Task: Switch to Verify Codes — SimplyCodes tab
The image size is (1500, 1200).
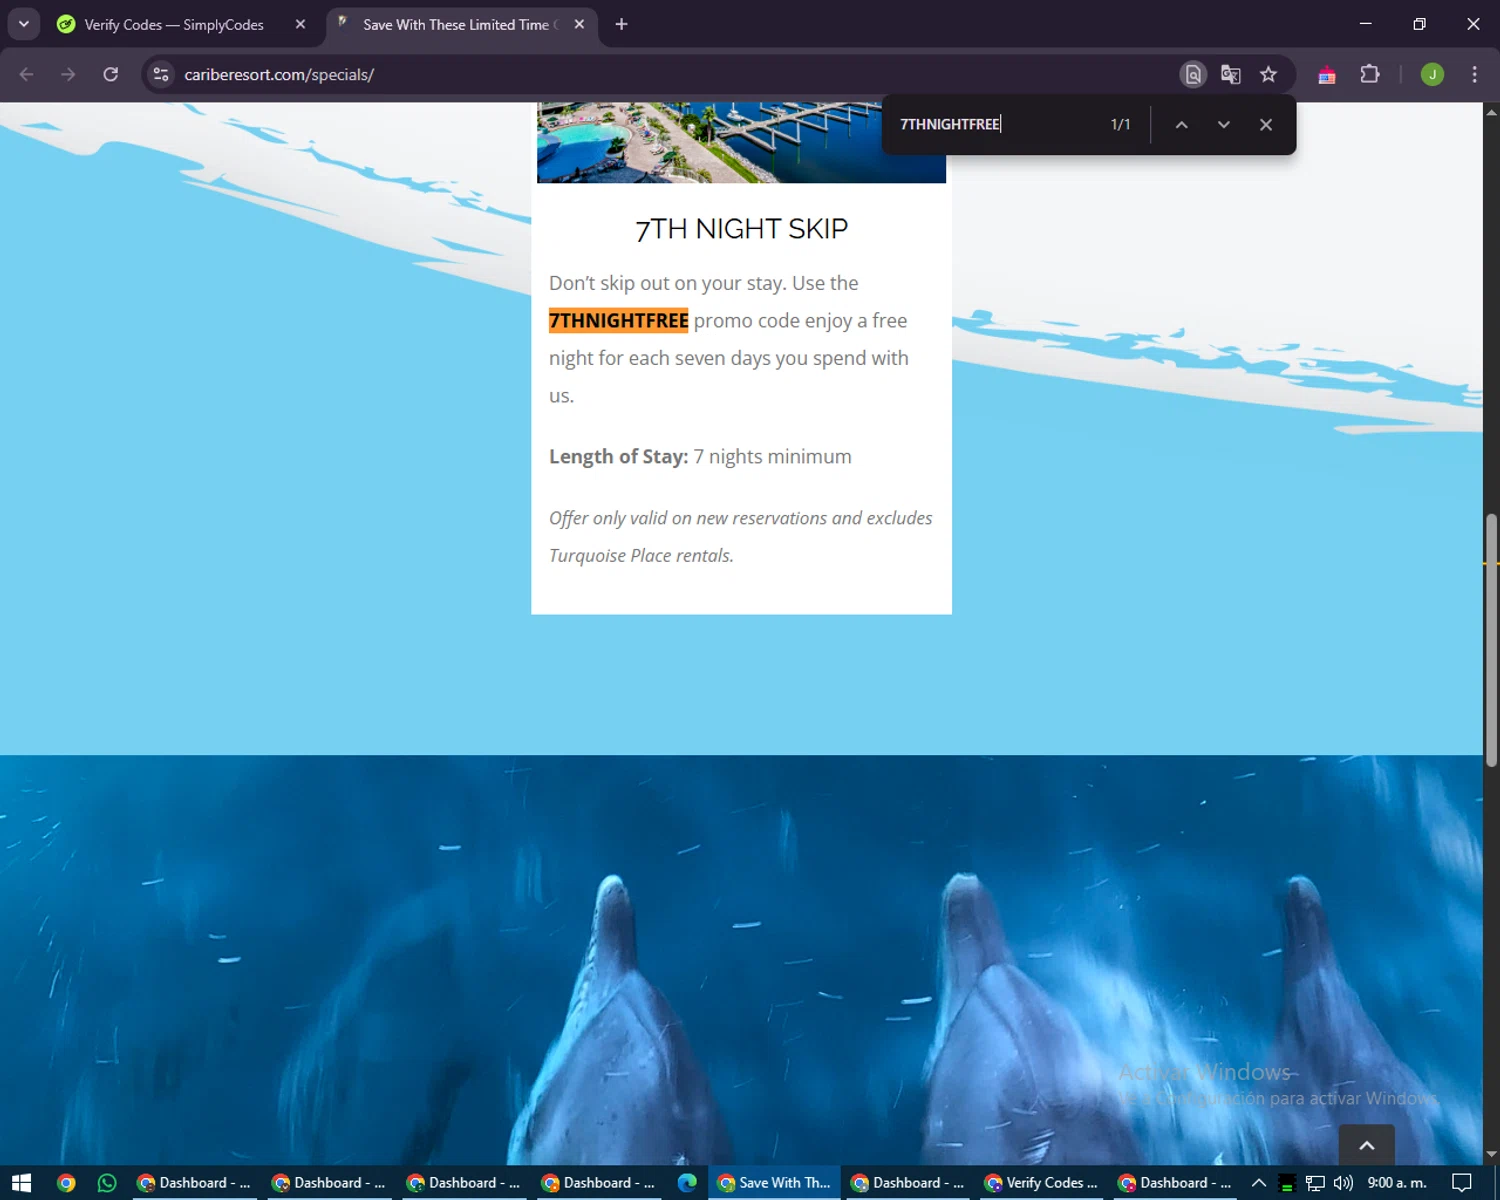Action: [x=173, y=24]
